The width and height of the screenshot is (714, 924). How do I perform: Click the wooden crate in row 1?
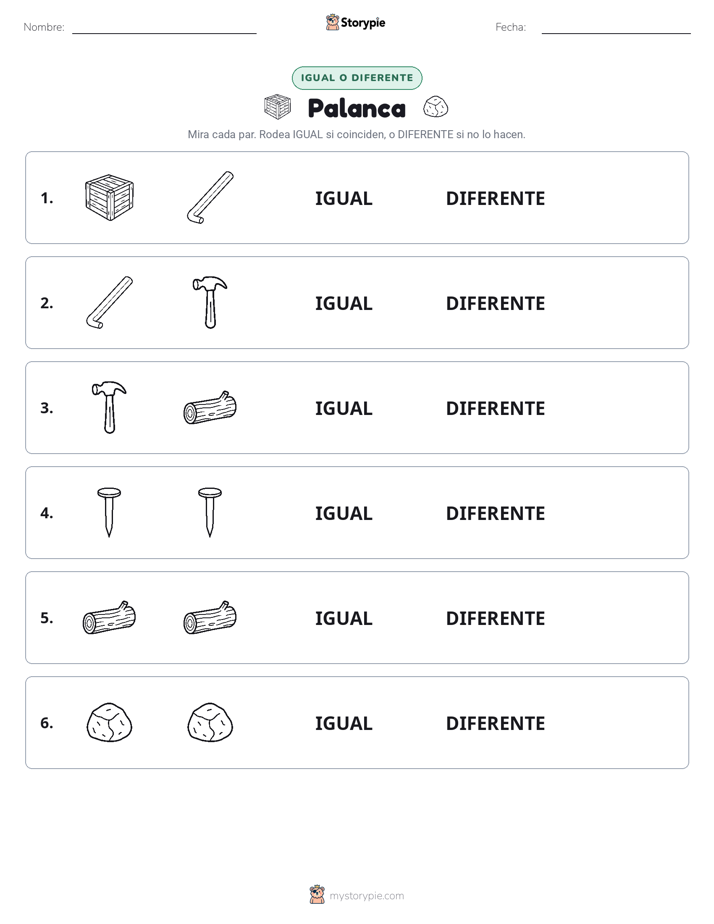pos(110,197)
